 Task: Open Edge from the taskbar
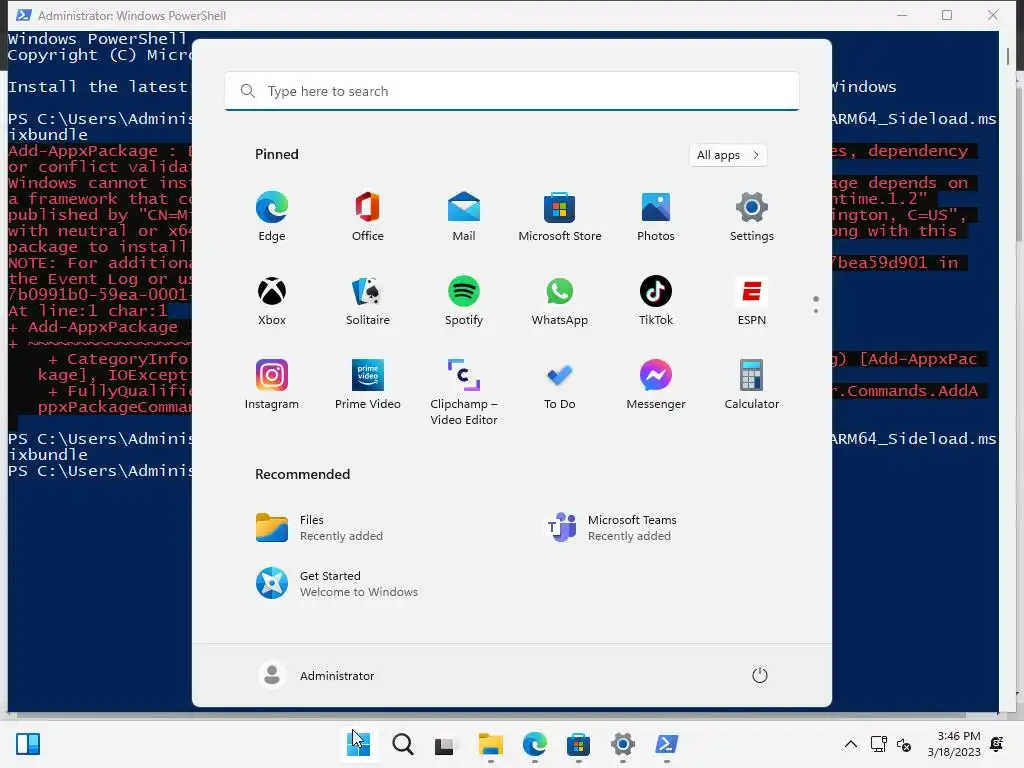pos(535,744)
